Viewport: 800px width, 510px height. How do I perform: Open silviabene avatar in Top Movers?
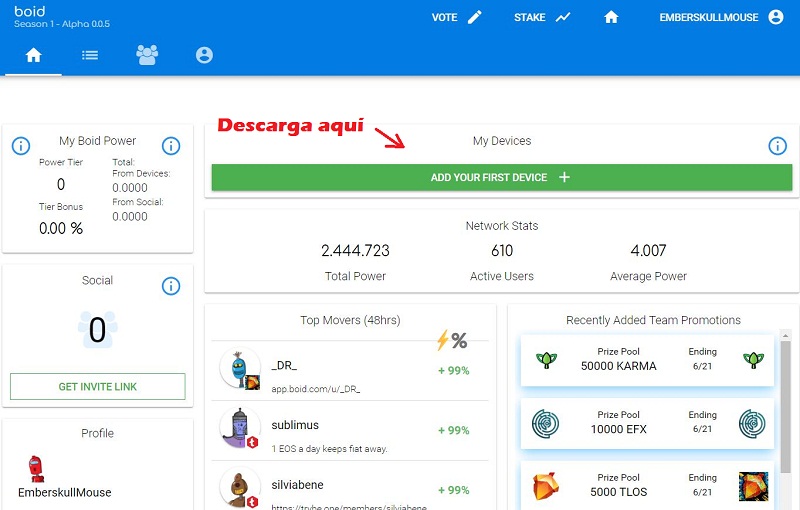tap(240, 489)
